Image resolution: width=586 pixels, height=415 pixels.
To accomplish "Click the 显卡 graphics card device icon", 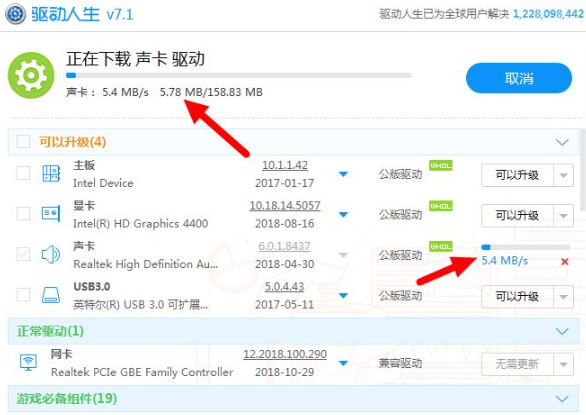I will pyautogui.click(x=51, y=214).
